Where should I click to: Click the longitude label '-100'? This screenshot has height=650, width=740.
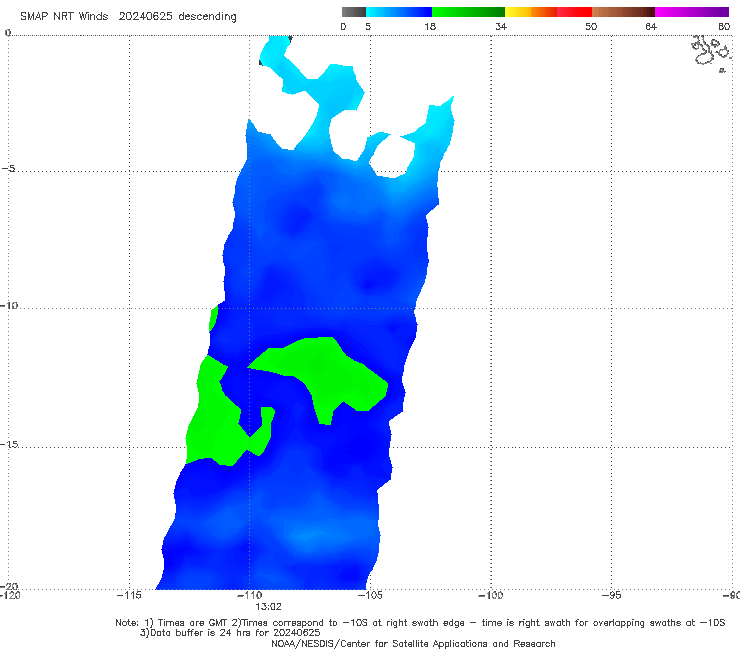(490, 595)
